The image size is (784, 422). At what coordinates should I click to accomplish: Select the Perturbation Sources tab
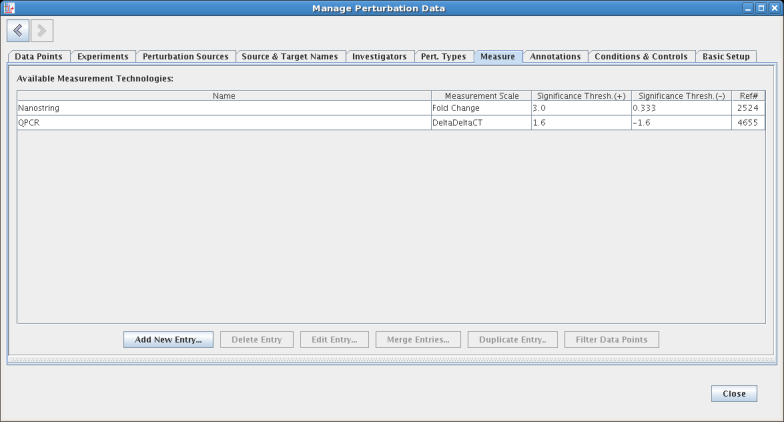[185, 57]
